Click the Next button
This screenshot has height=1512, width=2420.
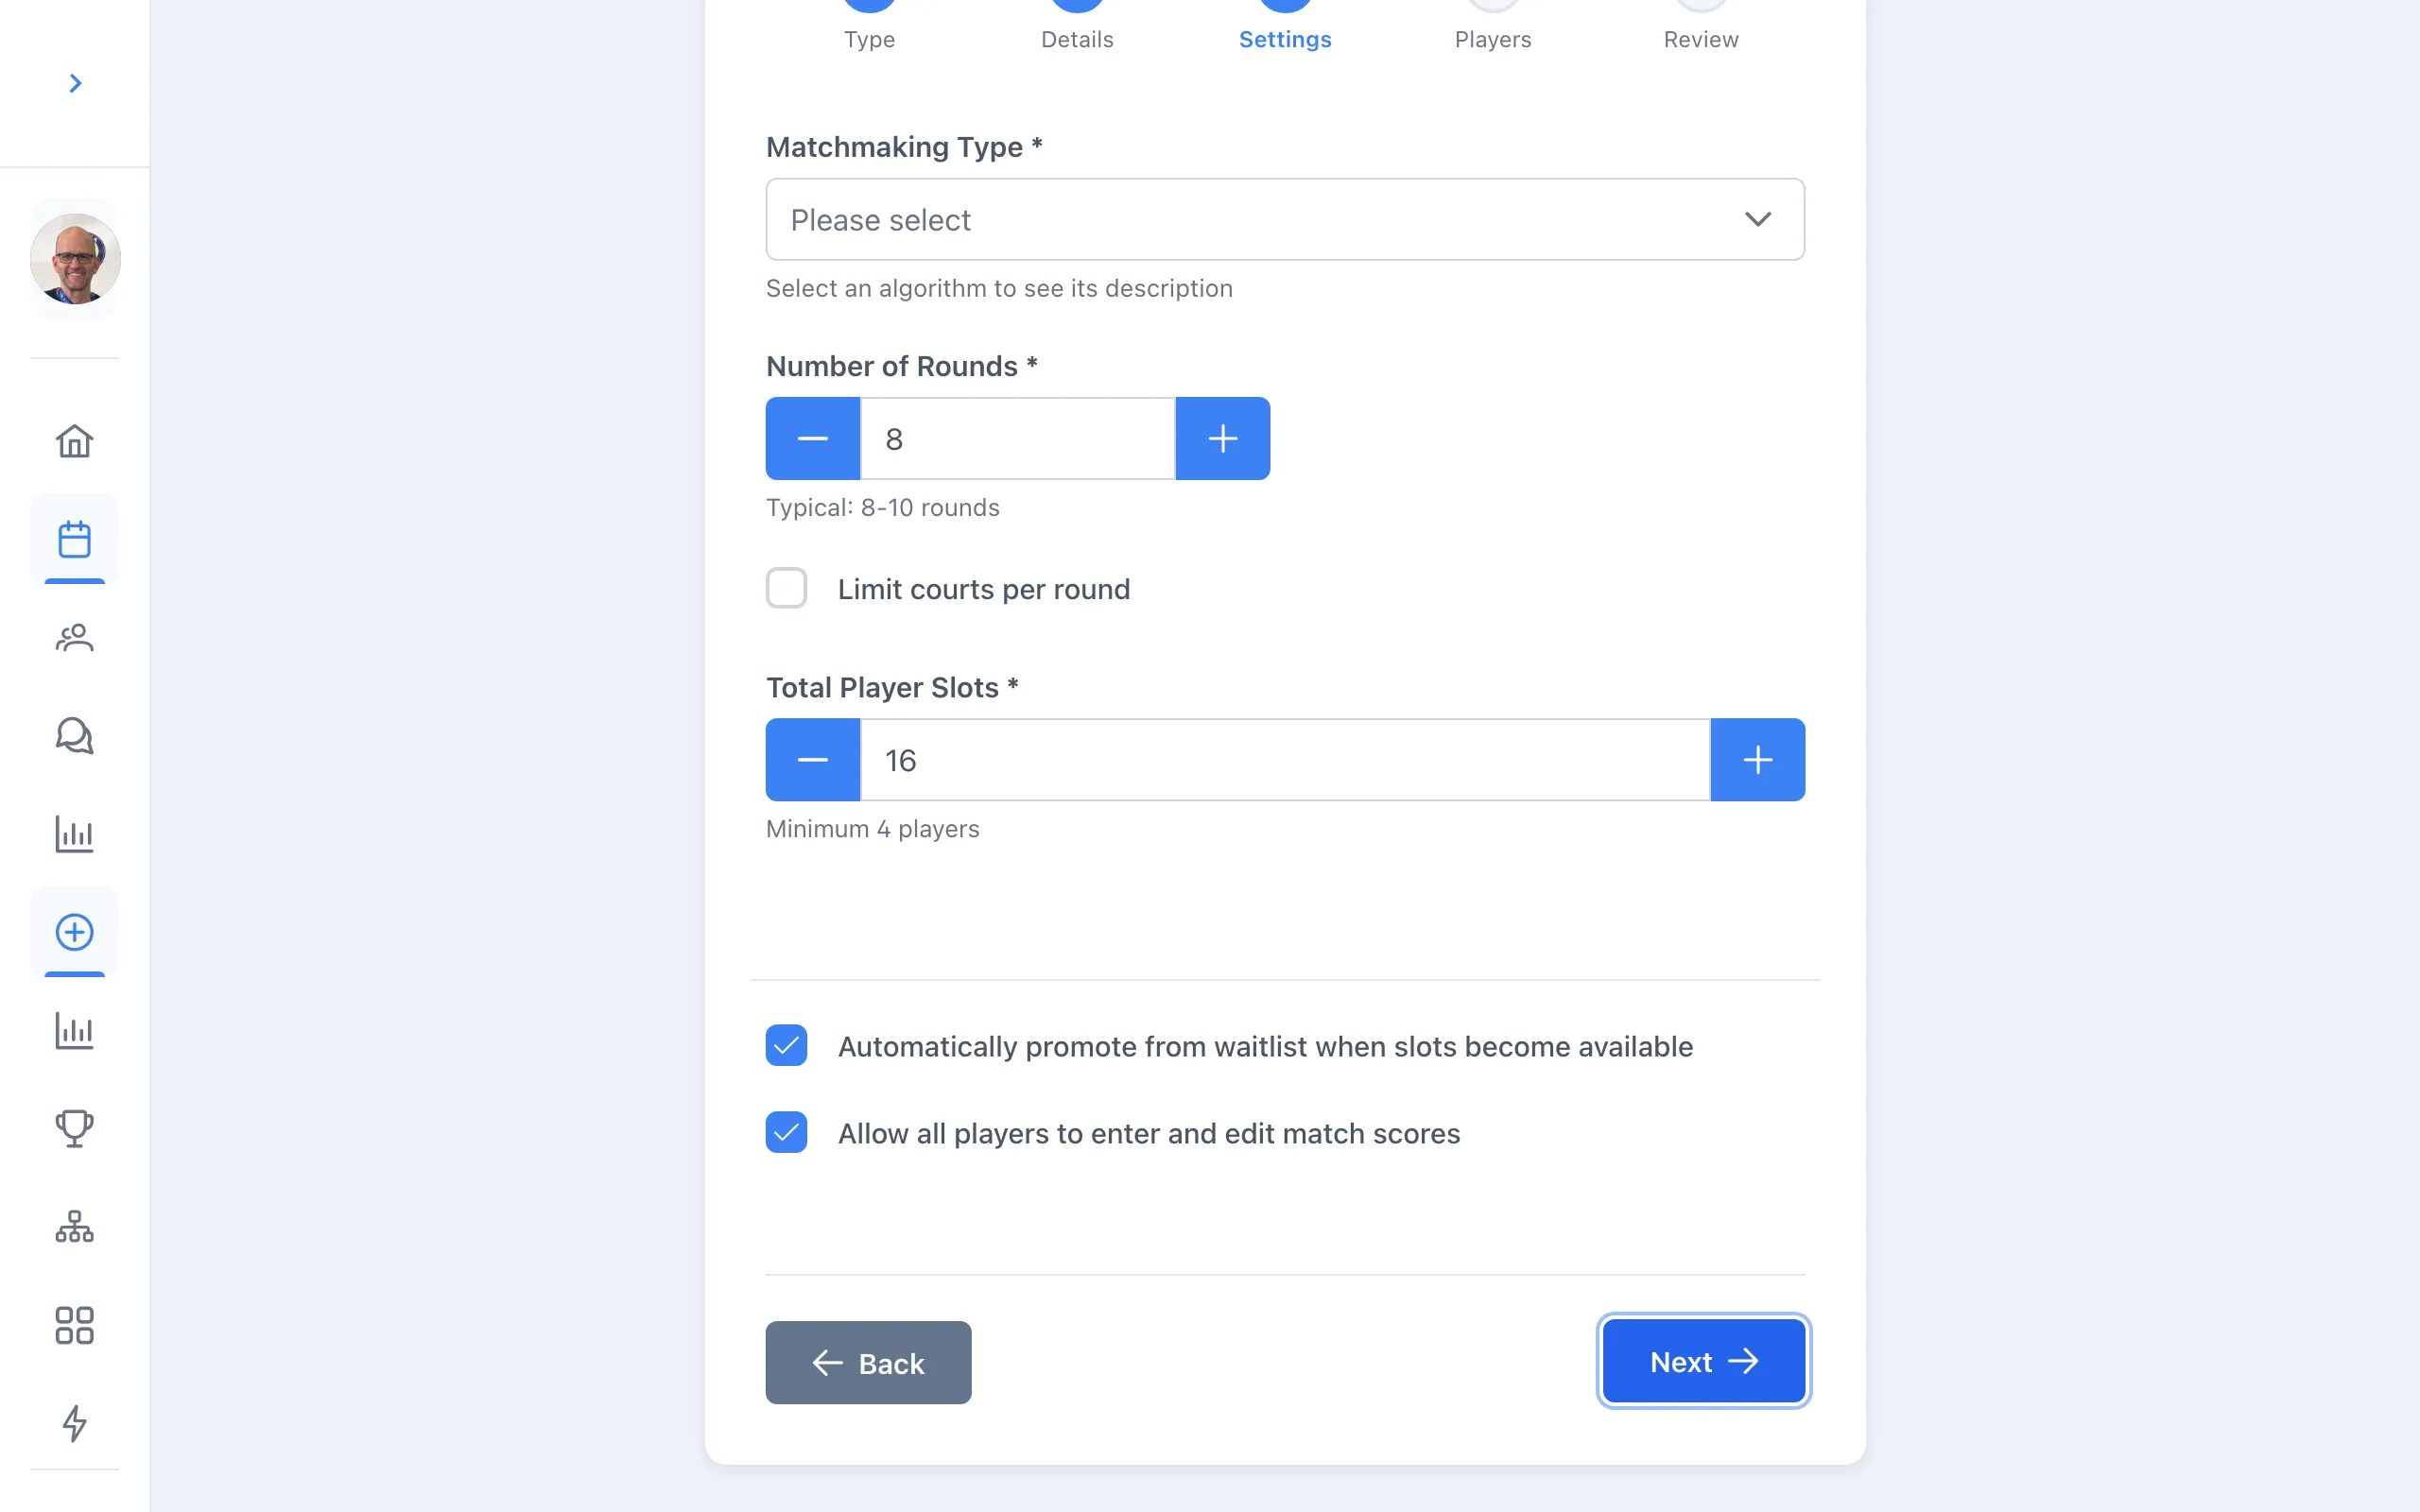1703,1361
